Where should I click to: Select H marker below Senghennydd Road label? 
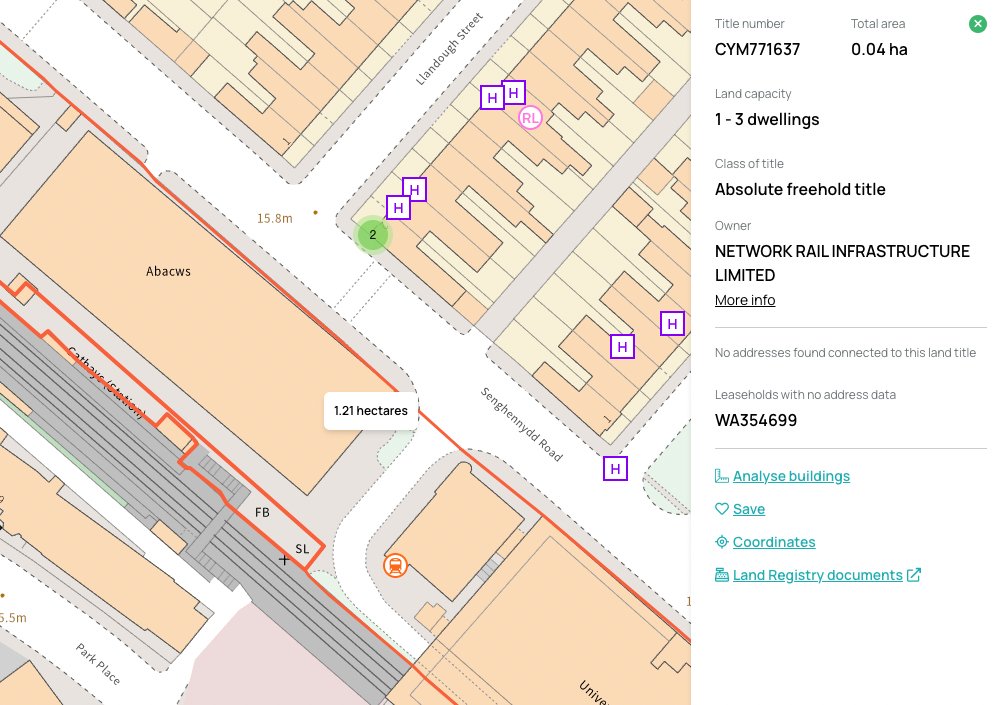pos(615,469)
